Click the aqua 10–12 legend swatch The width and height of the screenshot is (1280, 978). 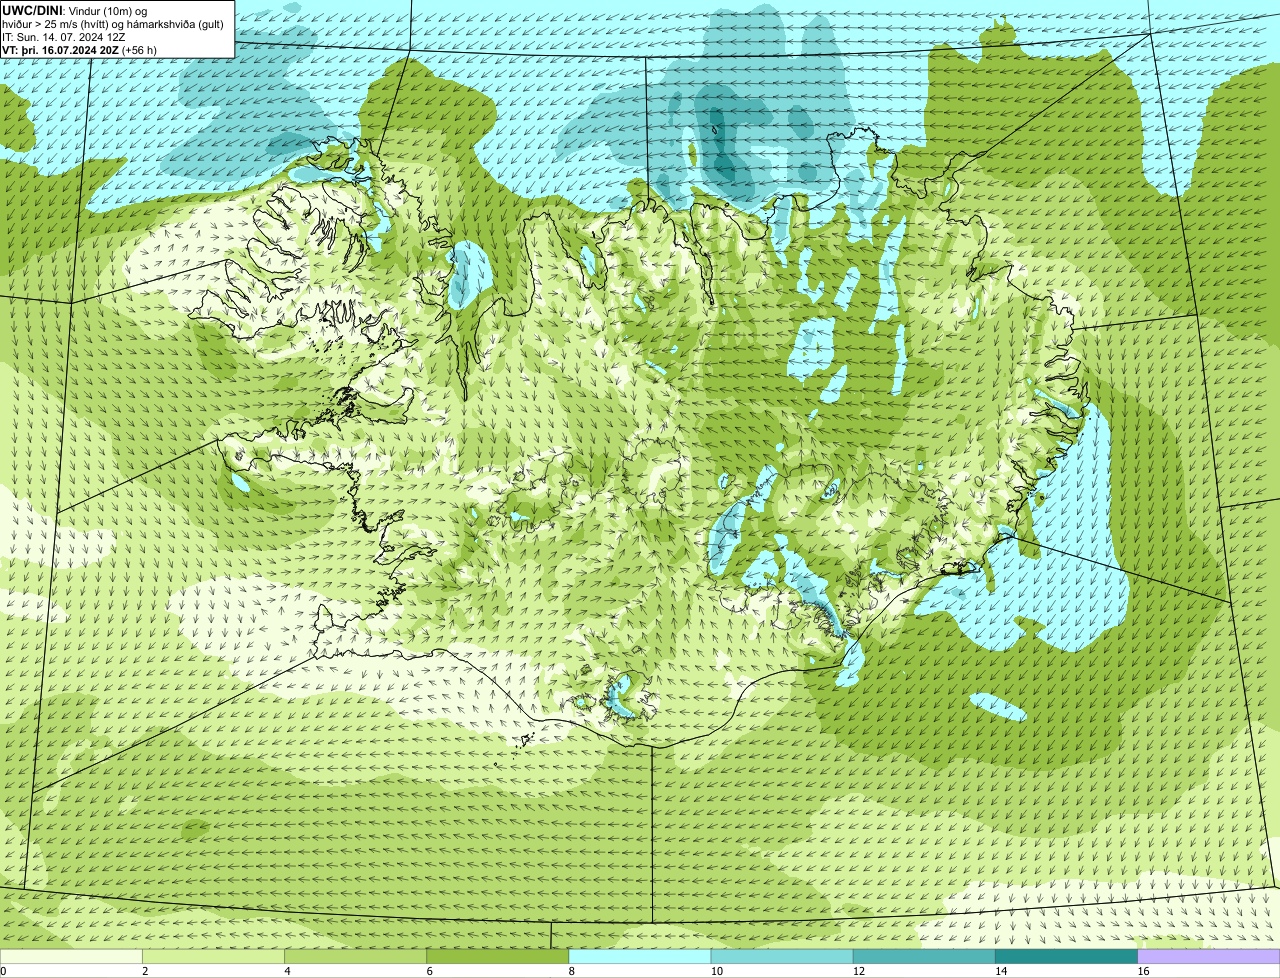point(782,956)
